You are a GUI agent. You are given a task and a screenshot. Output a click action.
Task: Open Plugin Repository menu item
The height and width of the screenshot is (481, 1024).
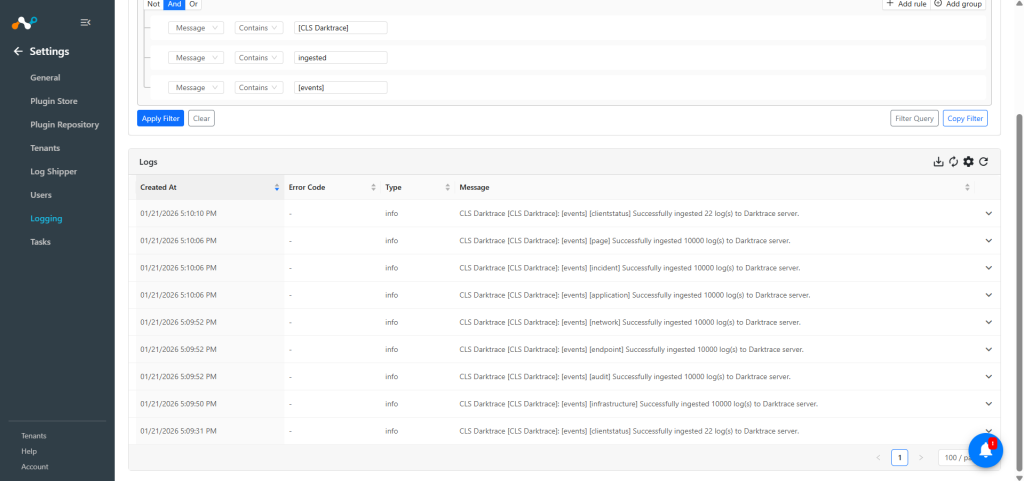65,125
